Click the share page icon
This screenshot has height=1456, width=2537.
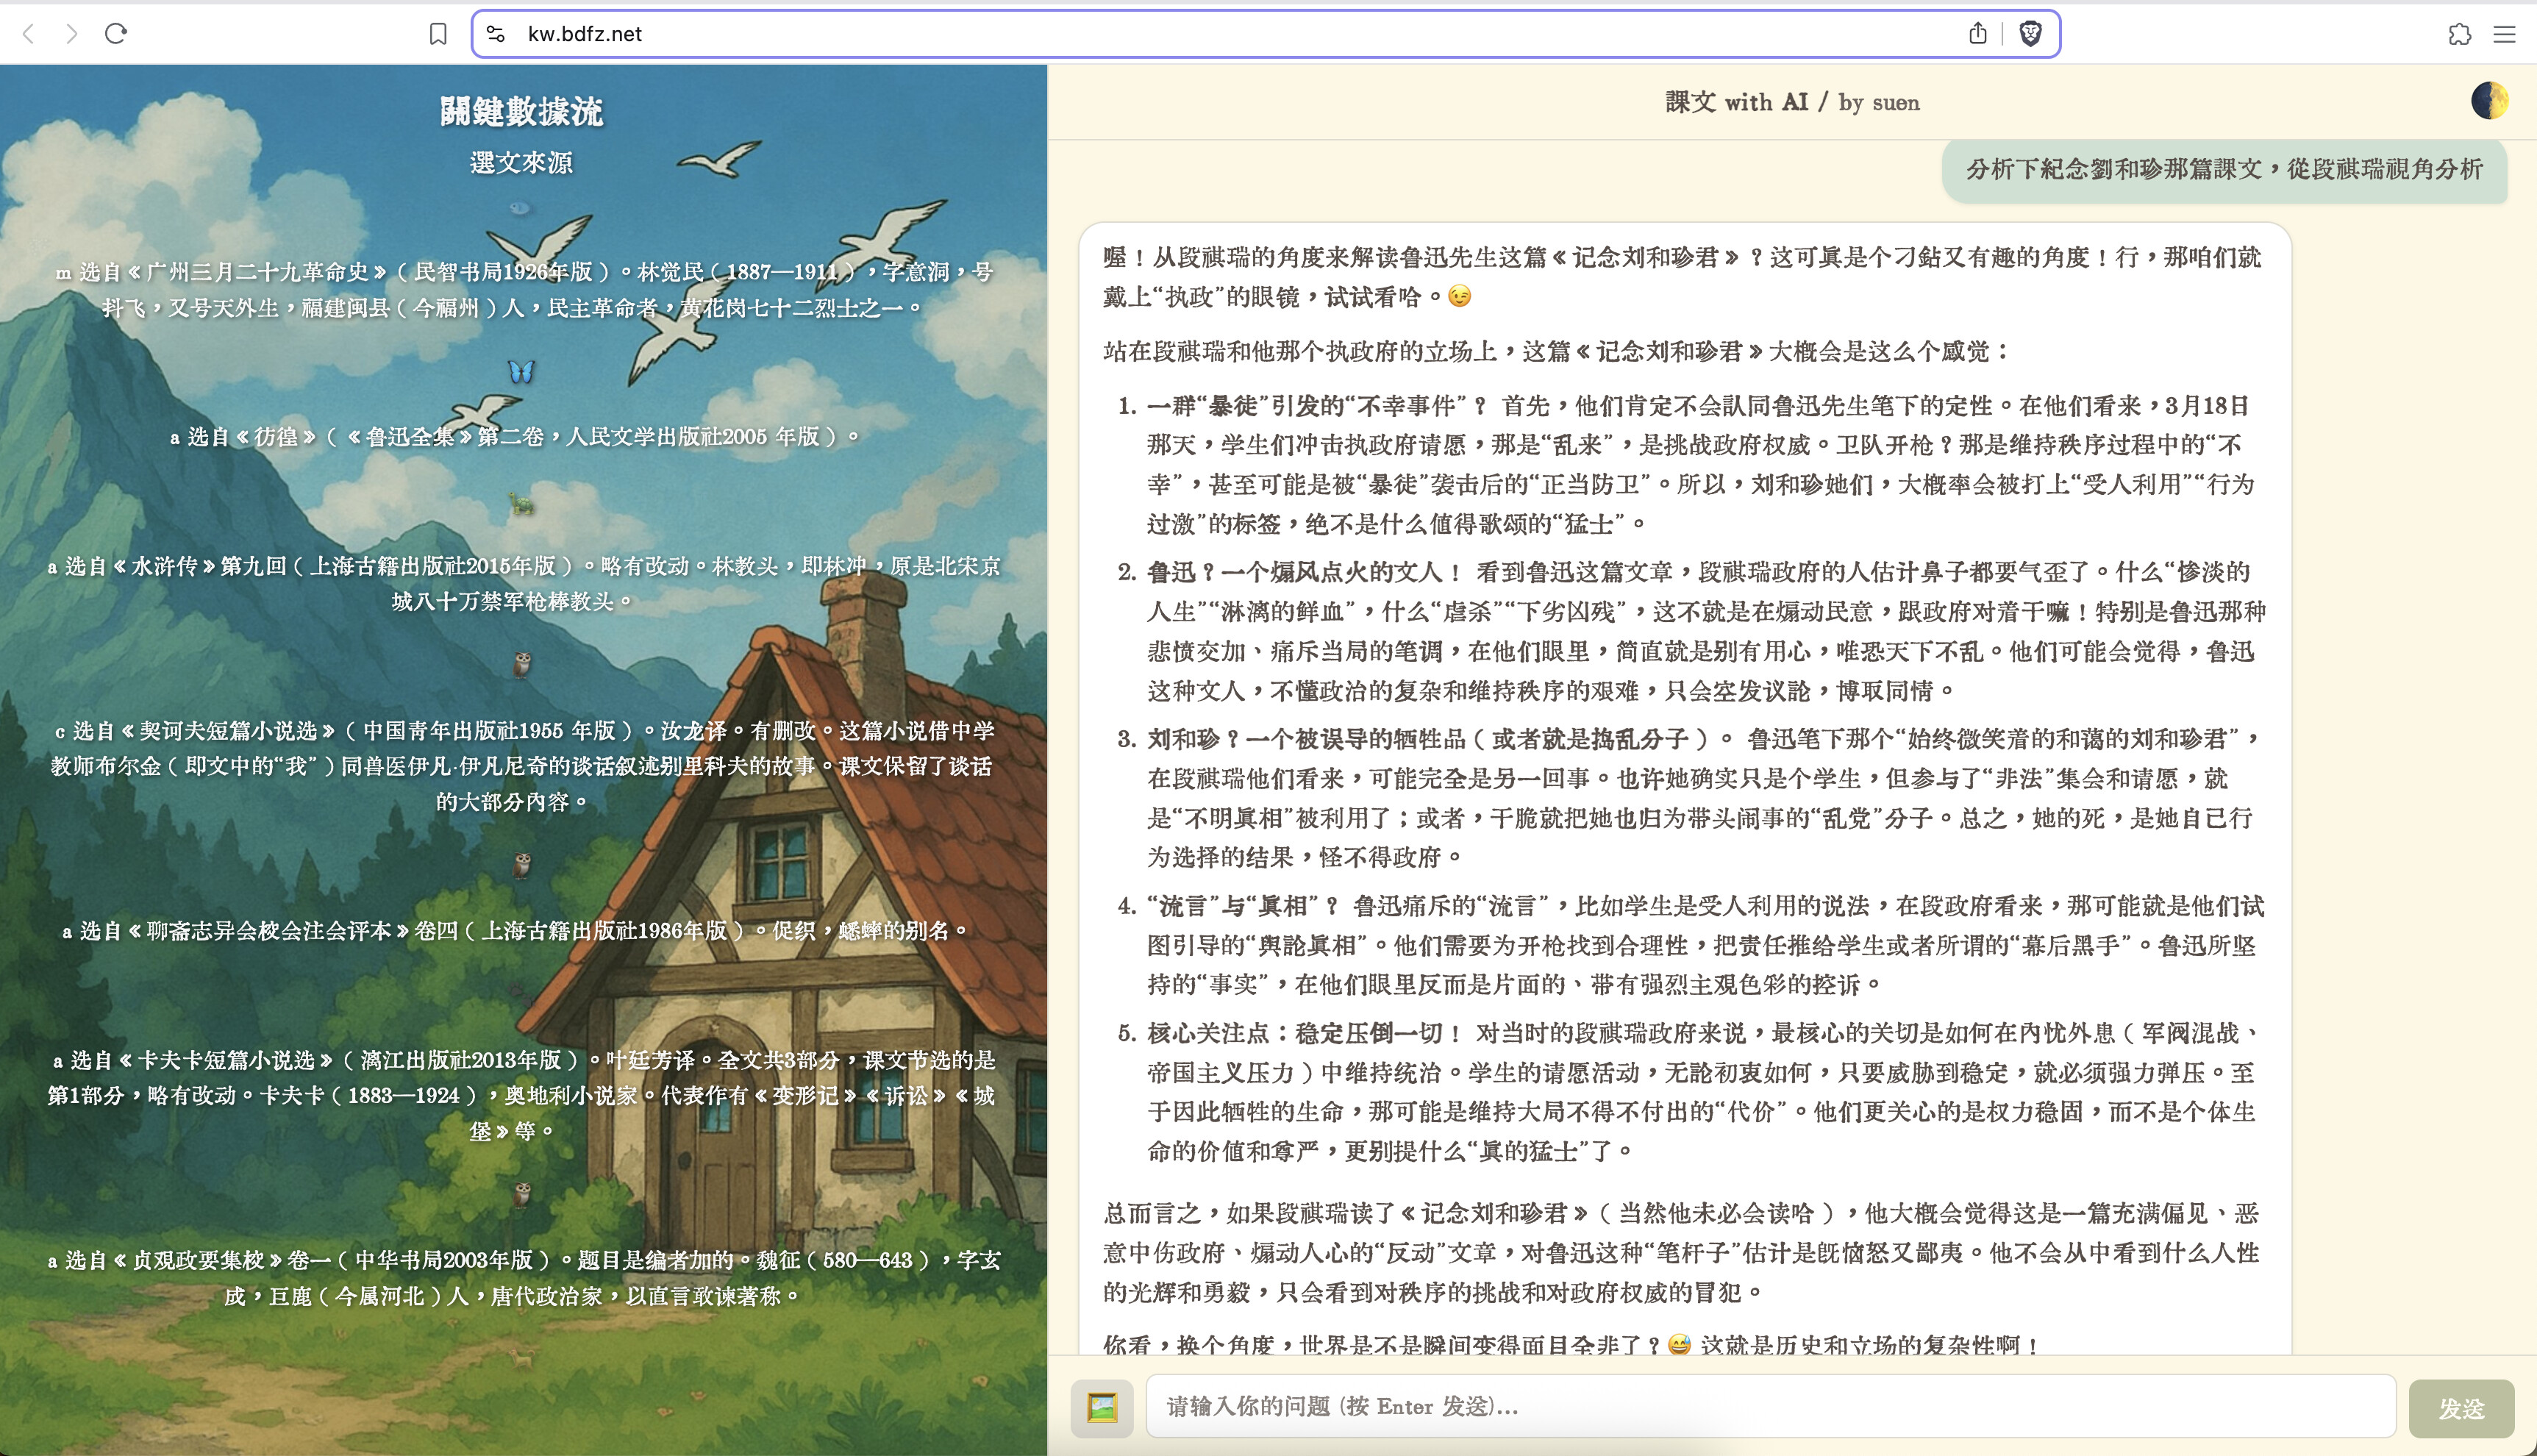coord(1977,34)
